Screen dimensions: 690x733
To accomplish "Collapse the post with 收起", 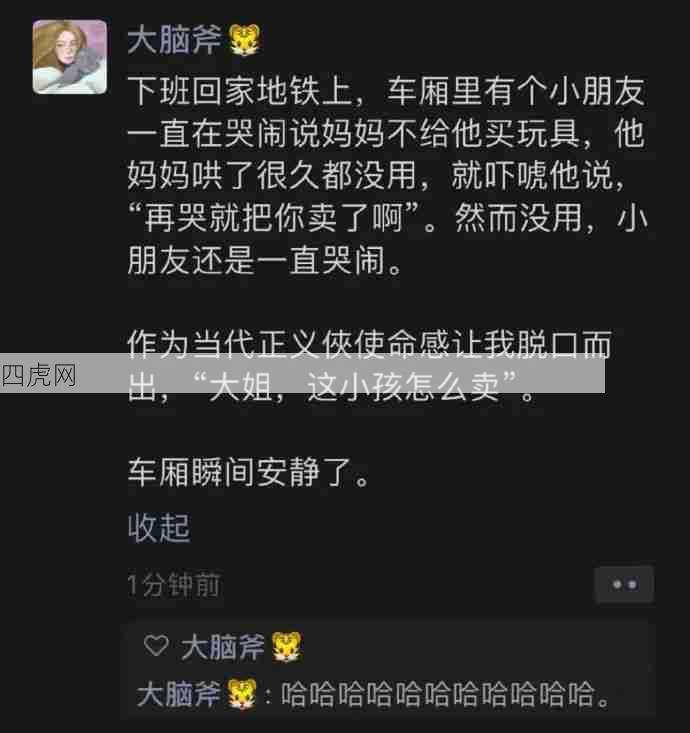I will (x=159, y=528).
